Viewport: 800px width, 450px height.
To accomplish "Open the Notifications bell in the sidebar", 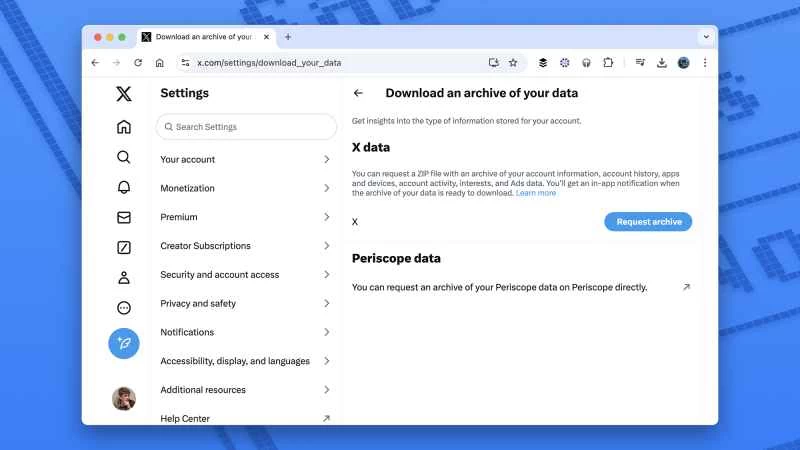I will (124, 187).
